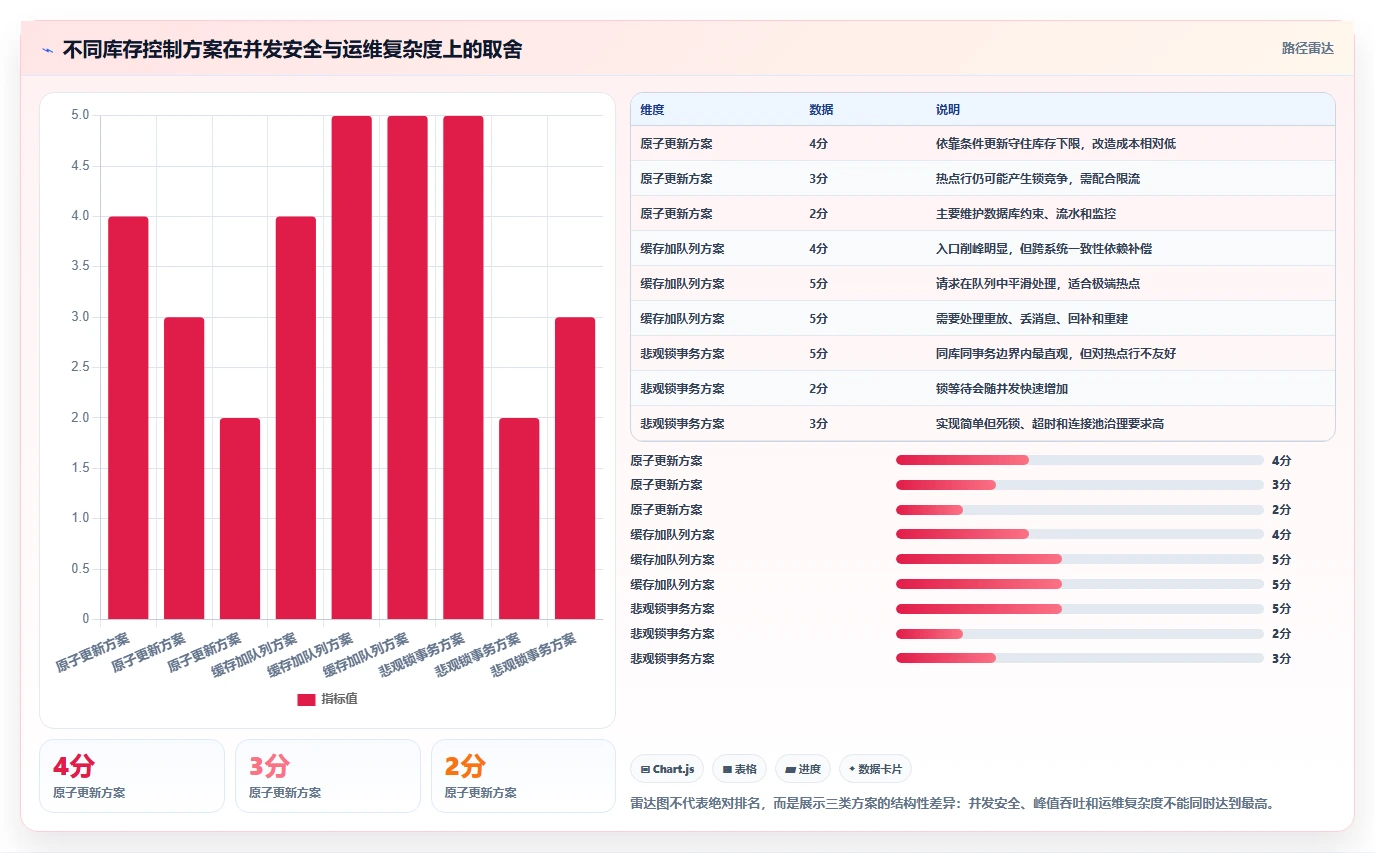Click the 悲观锁事务方案 progress bar showing 3分
1375x853 pixels.
tap(1080, 658)
